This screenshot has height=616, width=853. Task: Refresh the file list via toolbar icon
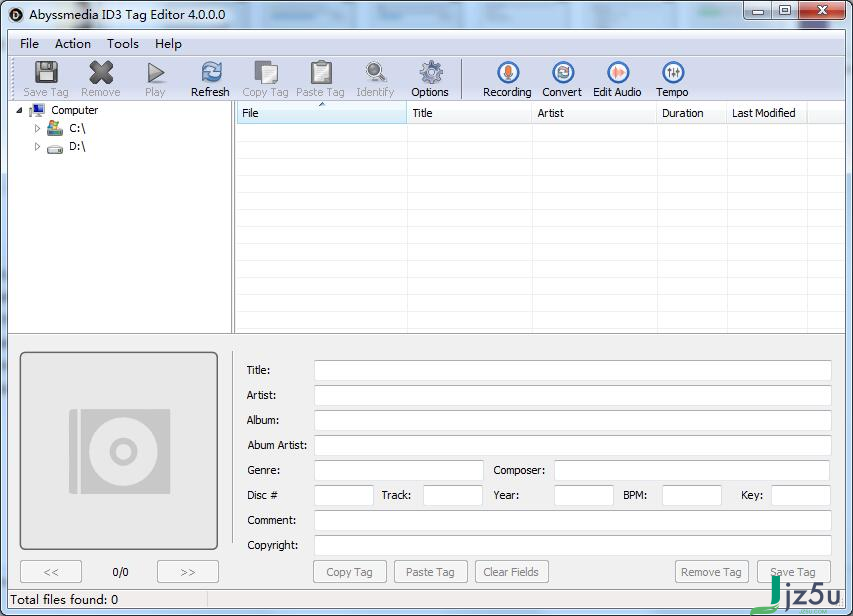tap(211, 72)
